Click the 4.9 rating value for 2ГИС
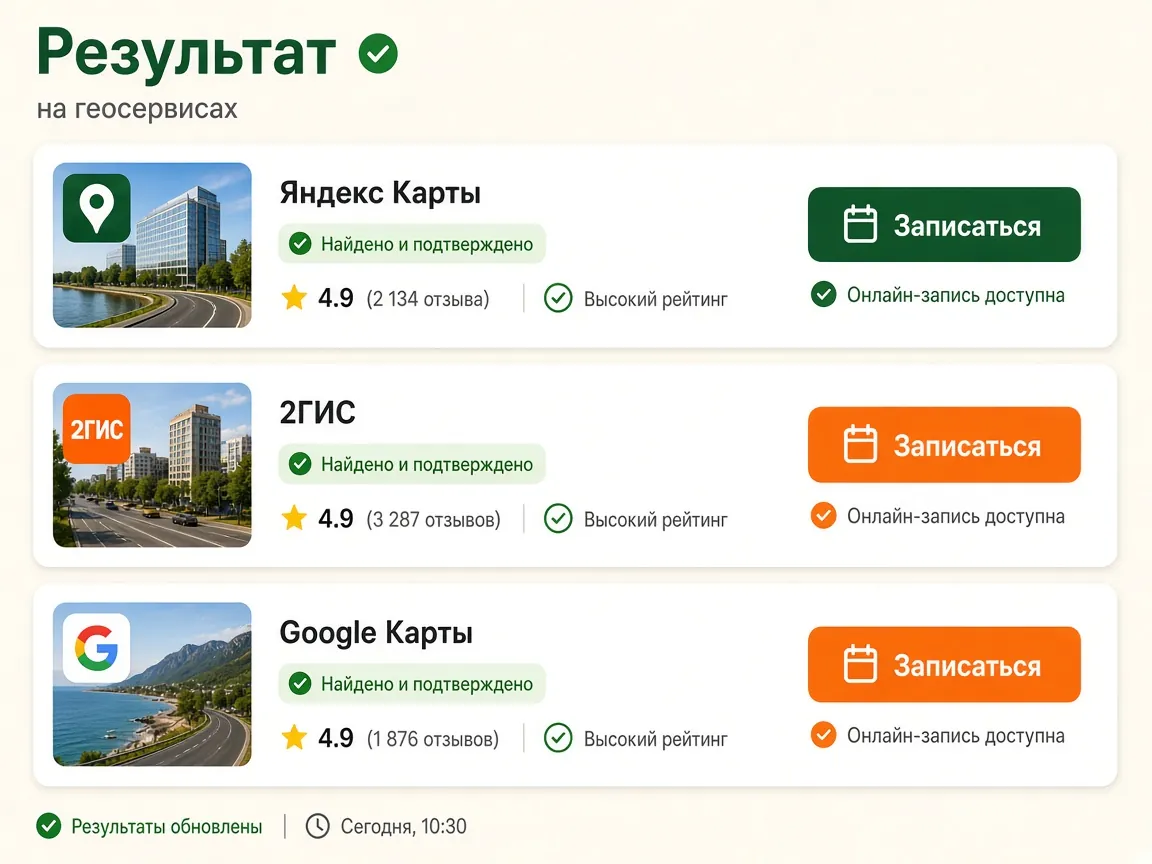Viewport: 1152px width, 864px height. (336, 519)
